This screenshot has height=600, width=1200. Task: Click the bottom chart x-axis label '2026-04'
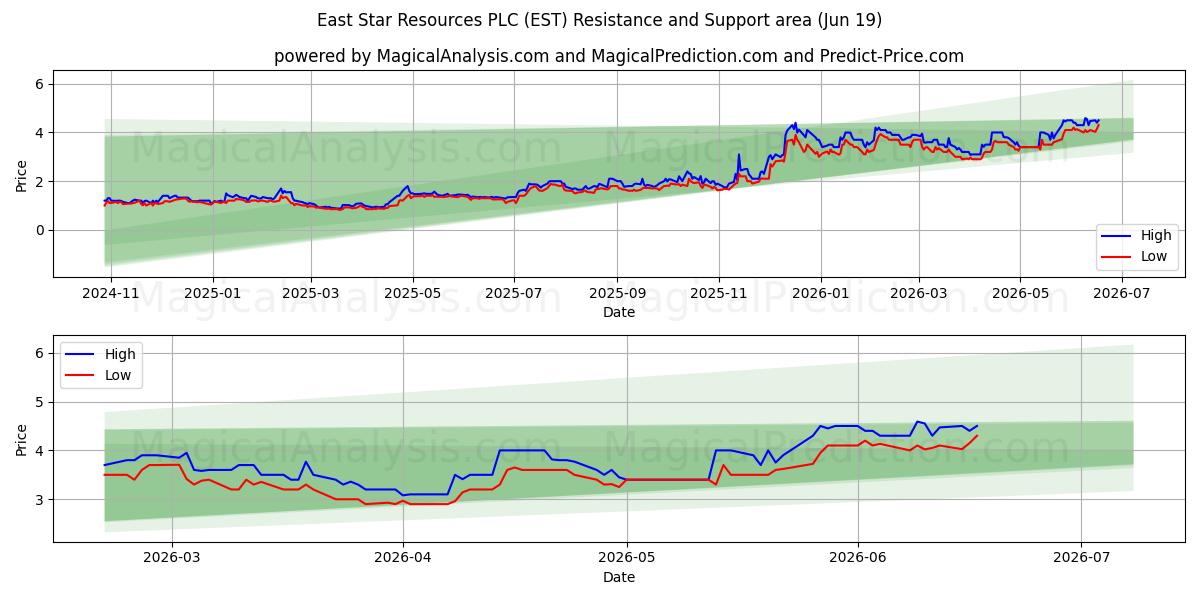click(403, 559)
